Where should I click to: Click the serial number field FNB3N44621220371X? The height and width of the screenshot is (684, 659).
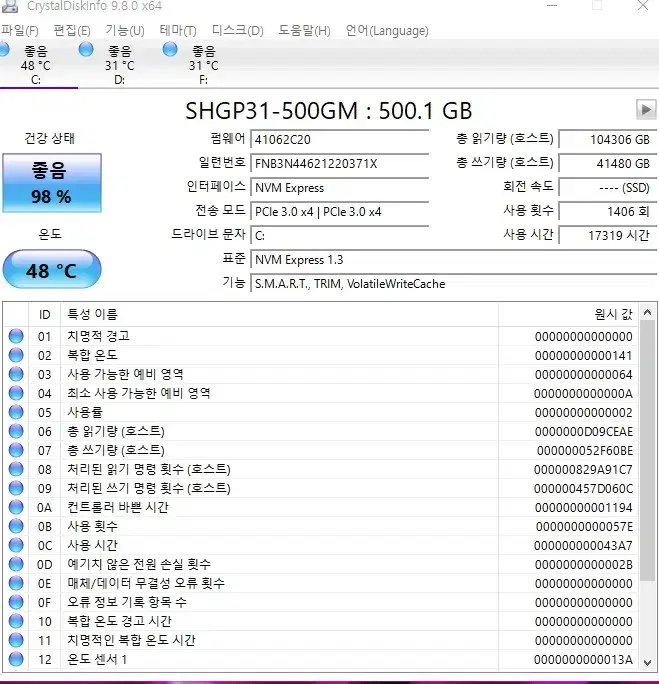click(x=339, y=164)
